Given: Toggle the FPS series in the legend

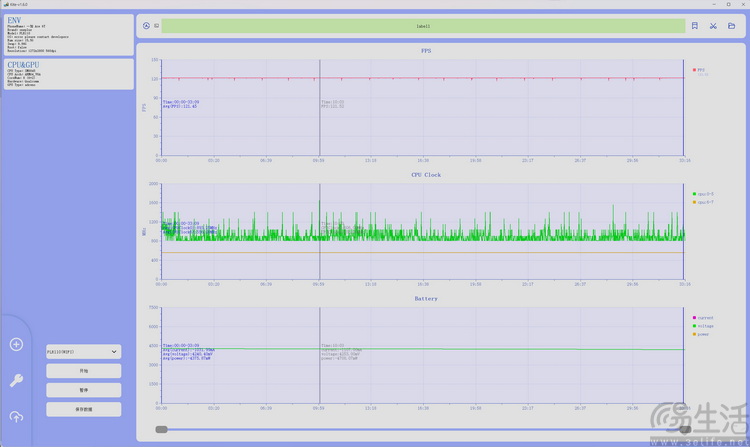Looking at the screenshot, I should point(700,70).
